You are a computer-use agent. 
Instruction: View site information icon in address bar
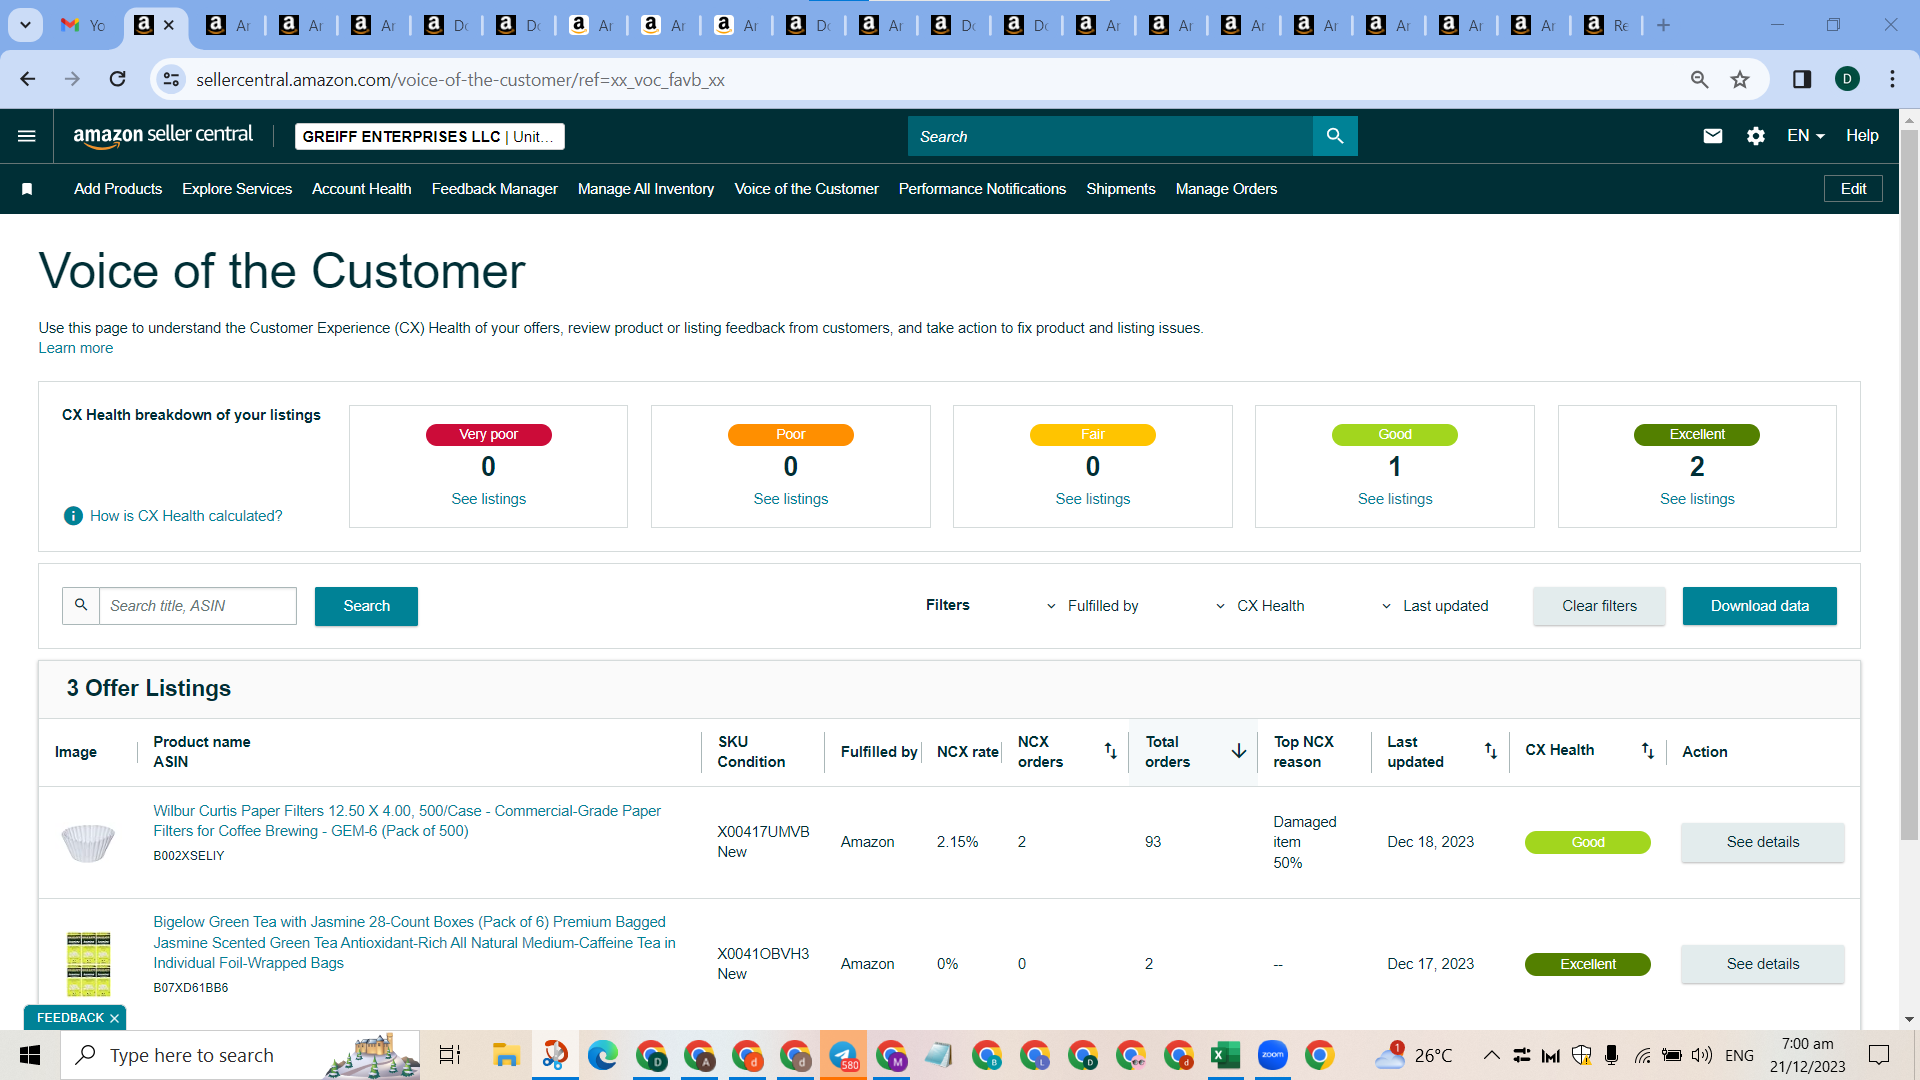172,79
